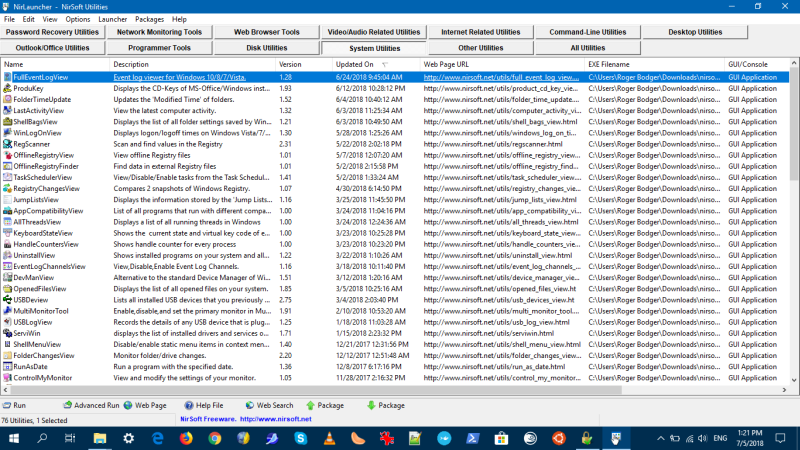Click the www.nirsoft.net link in the status bar
Image resolution: width=800 pixels, height=450 pixels.
tap(275, 419)
